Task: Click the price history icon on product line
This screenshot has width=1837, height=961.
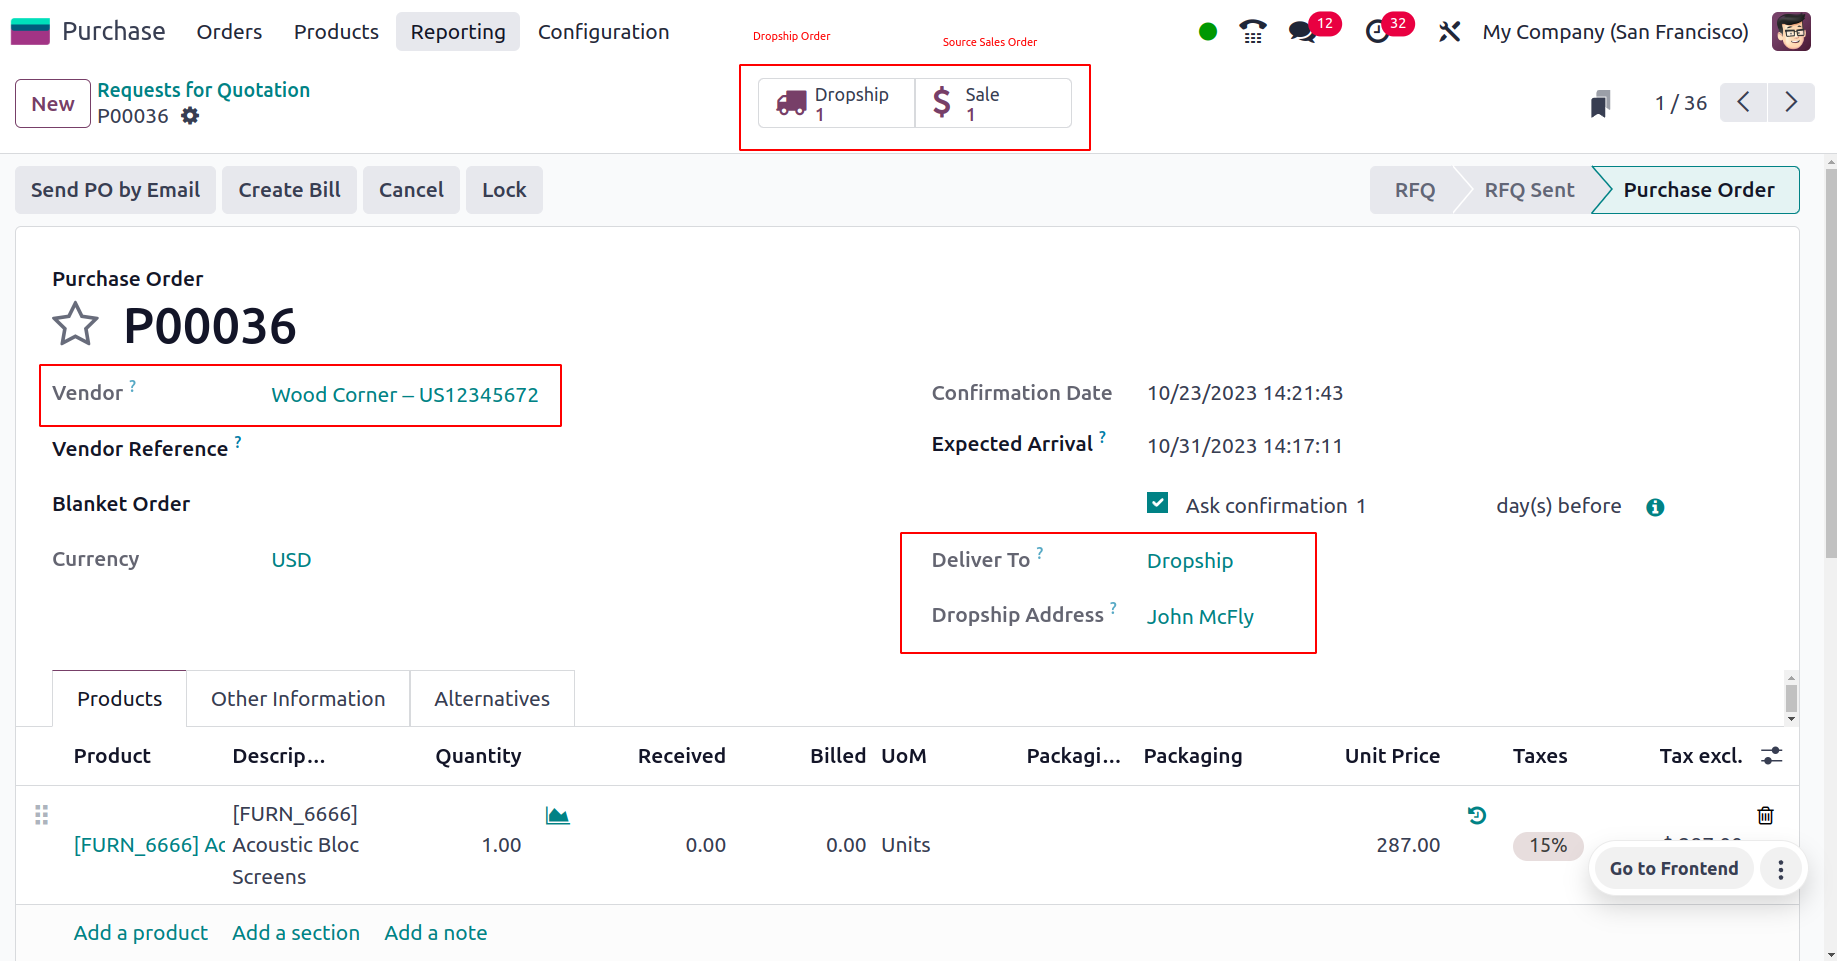Action: [x=1476, y=815]
